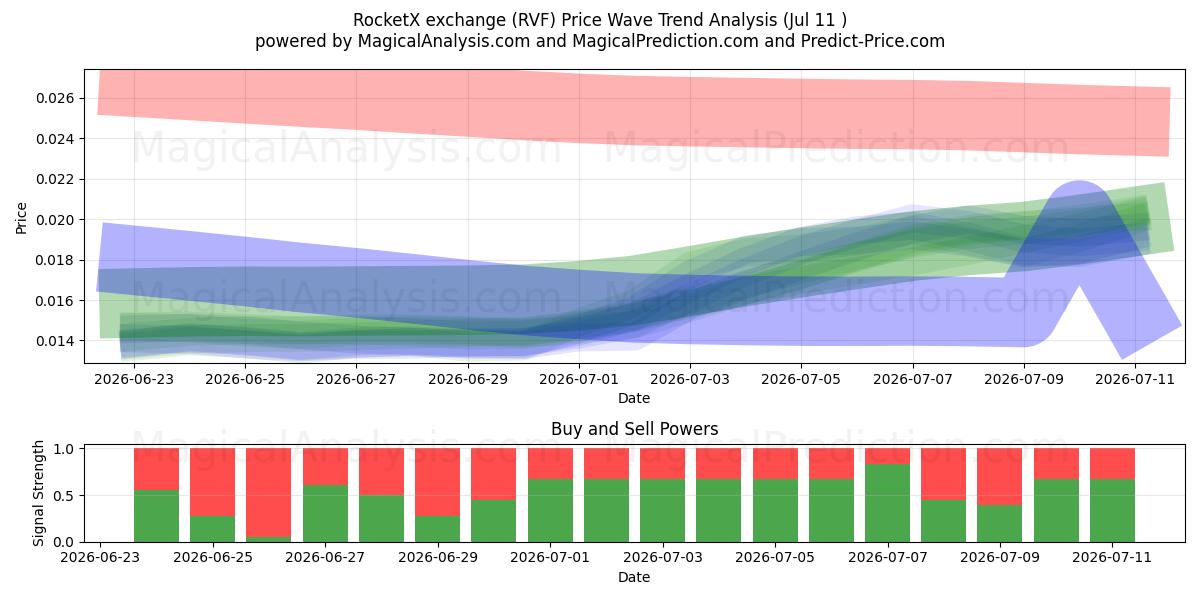The height and width of the screenshot is (600, 1200).
Task: Click the red sell bar for 2026-07-09
Action: click(1000, 477)
